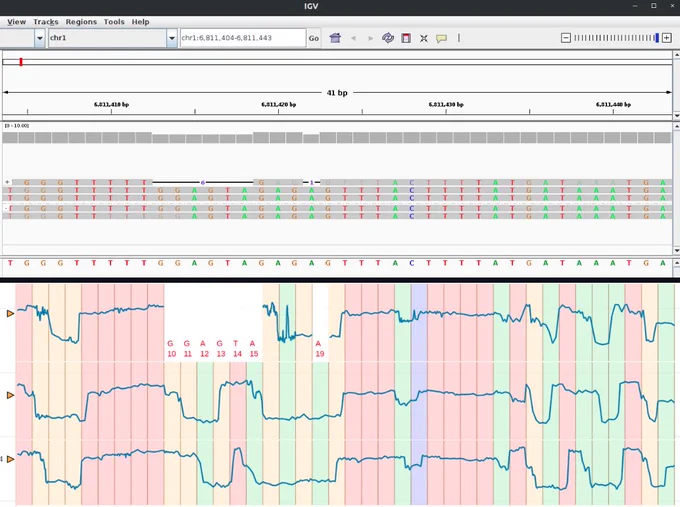Click the Go button
This screenshot has height=507, width=680.
(314, 38)
